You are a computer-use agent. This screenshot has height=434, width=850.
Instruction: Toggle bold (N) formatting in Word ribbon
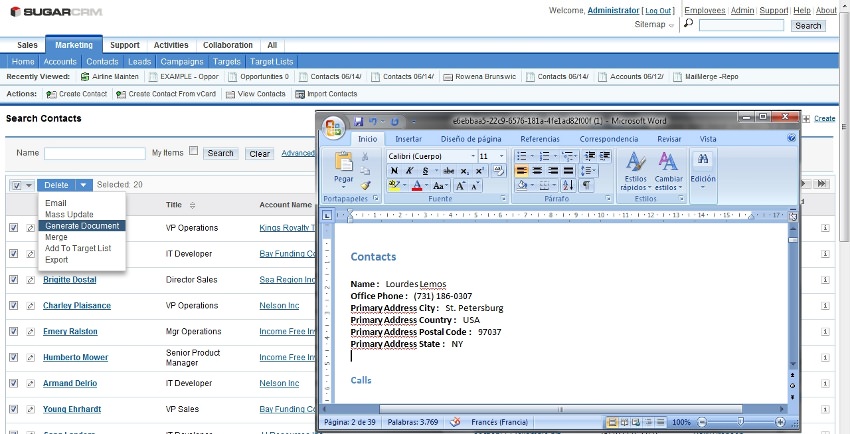pos(394,171)
